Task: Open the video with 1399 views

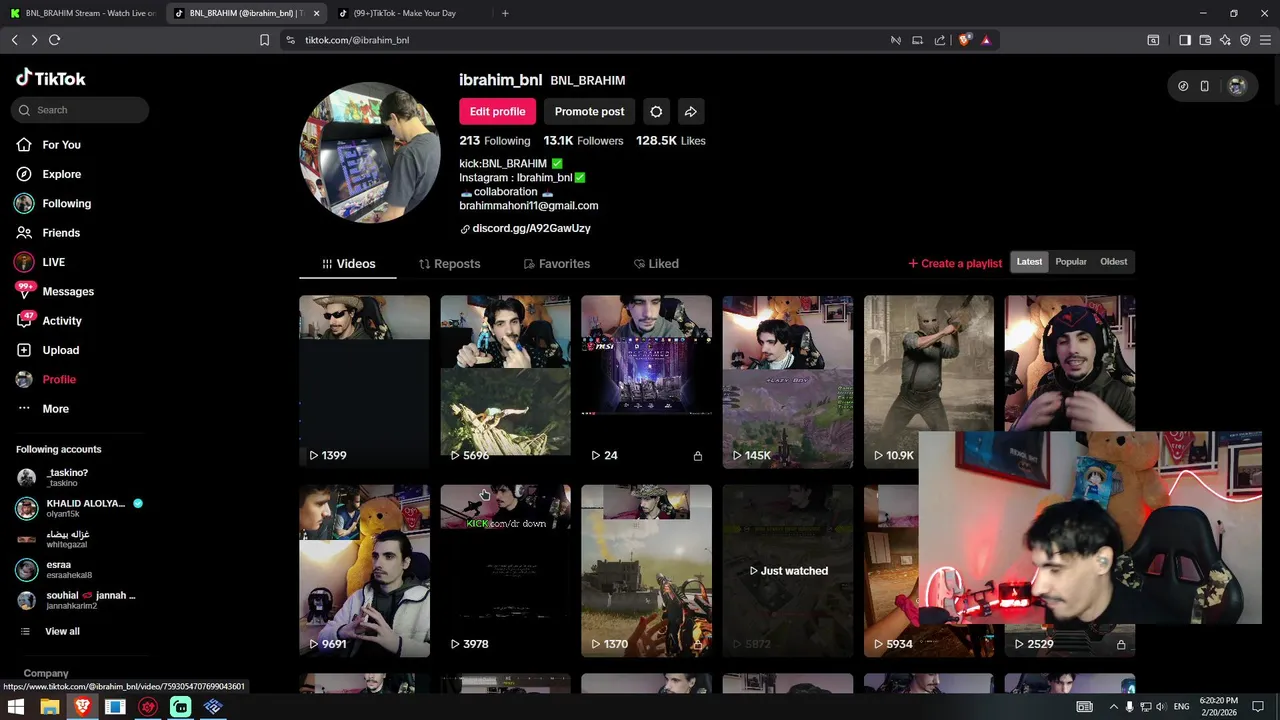Action: (364, 381)
